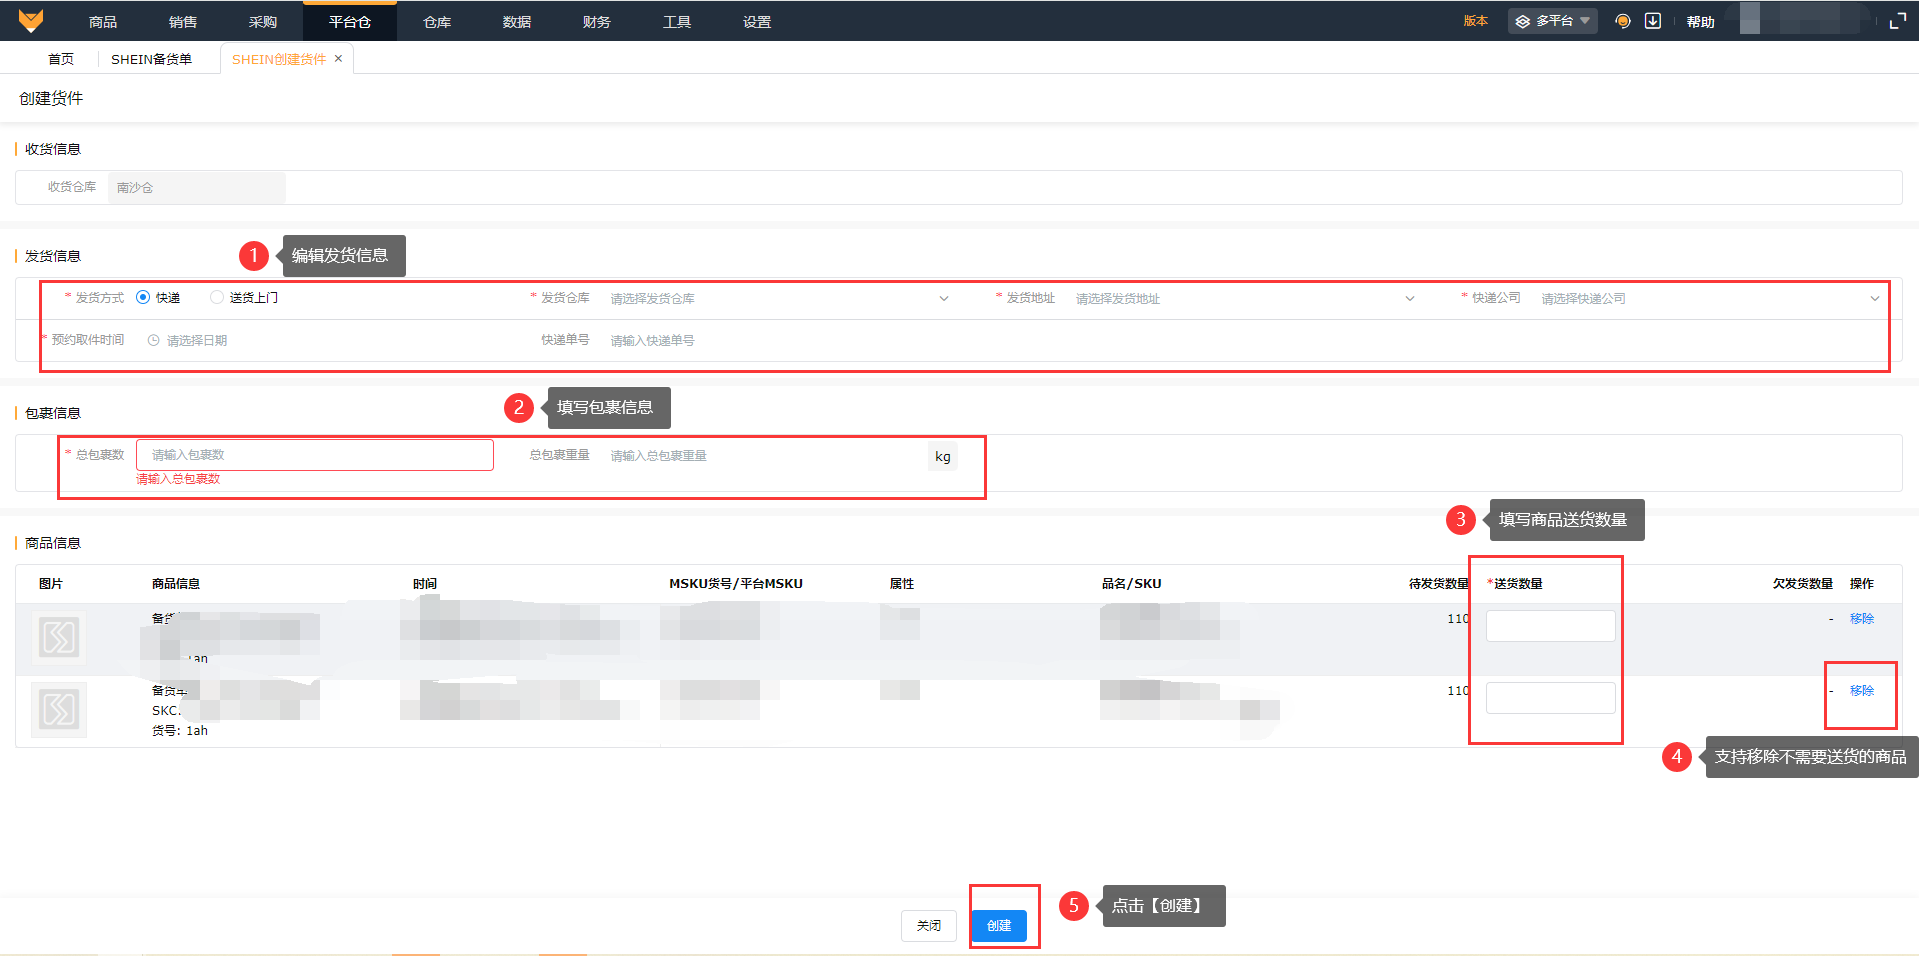
Task: Focus the 总包裹重量 input field
Action: pyautogui.click(x=765, y=456)
